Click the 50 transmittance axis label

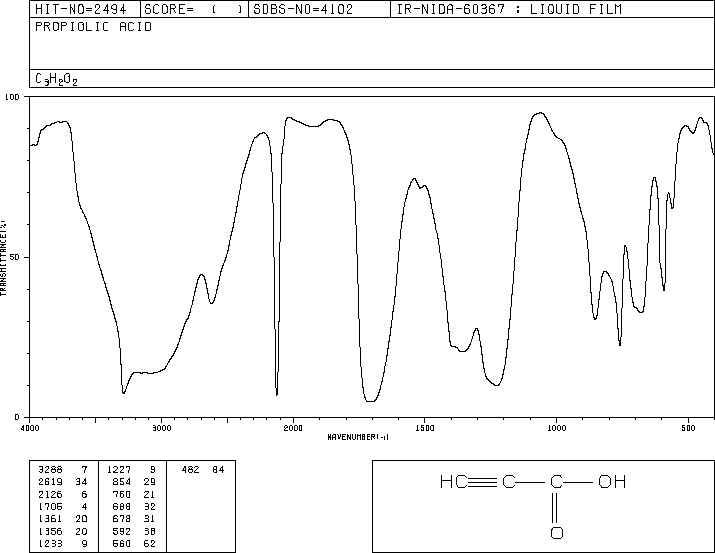14,257
